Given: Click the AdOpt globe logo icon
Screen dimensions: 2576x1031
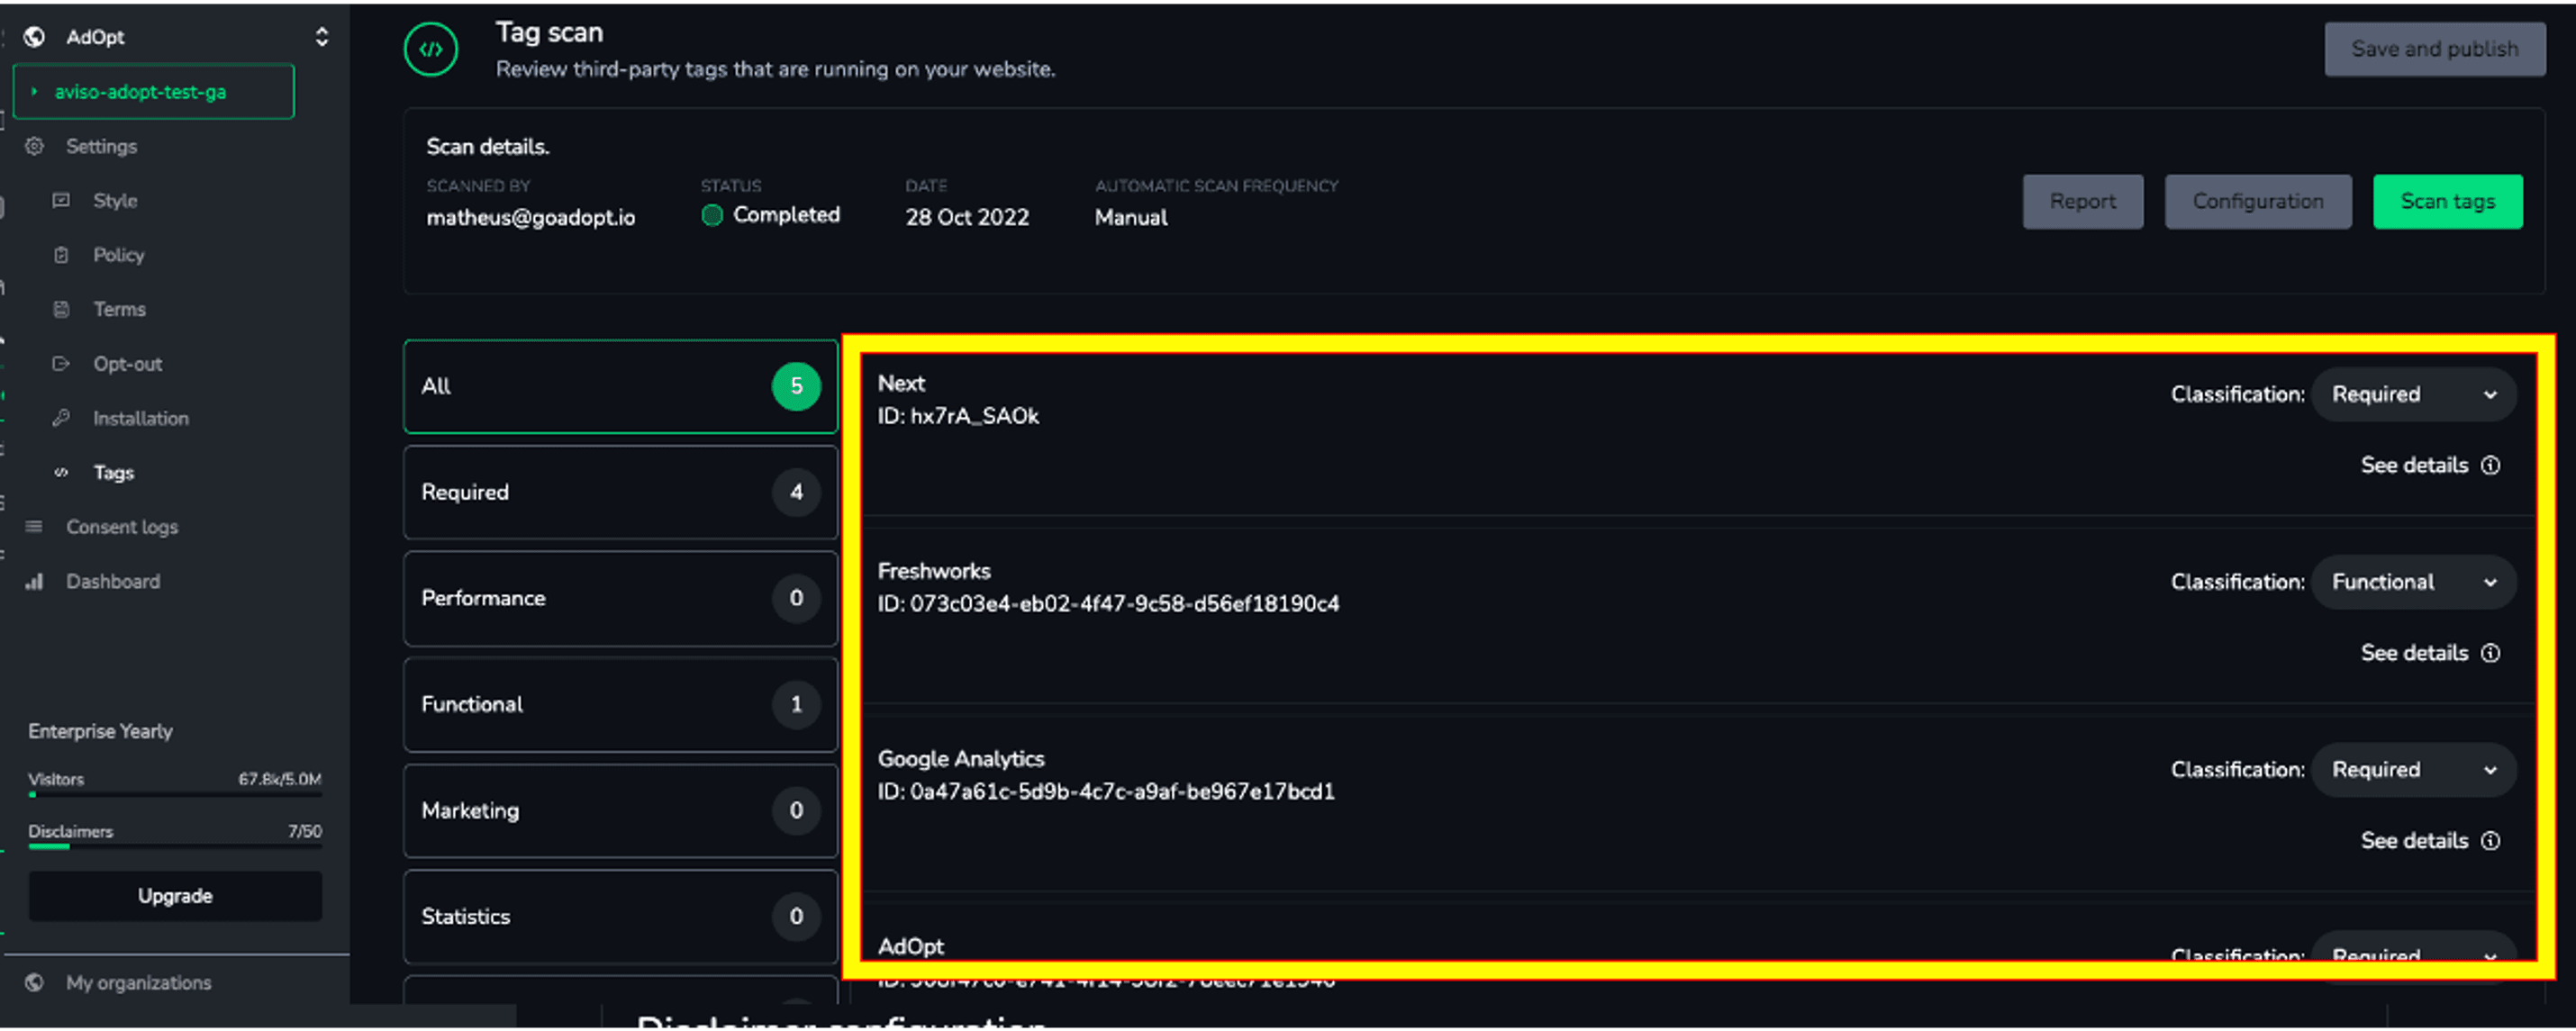Looking at the screenshot, I should click(34, 37).
